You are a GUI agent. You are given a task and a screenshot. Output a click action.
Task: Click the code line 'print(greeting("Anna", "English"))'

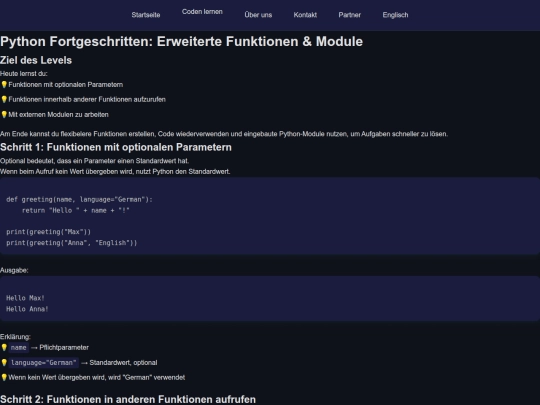point(72,243)
